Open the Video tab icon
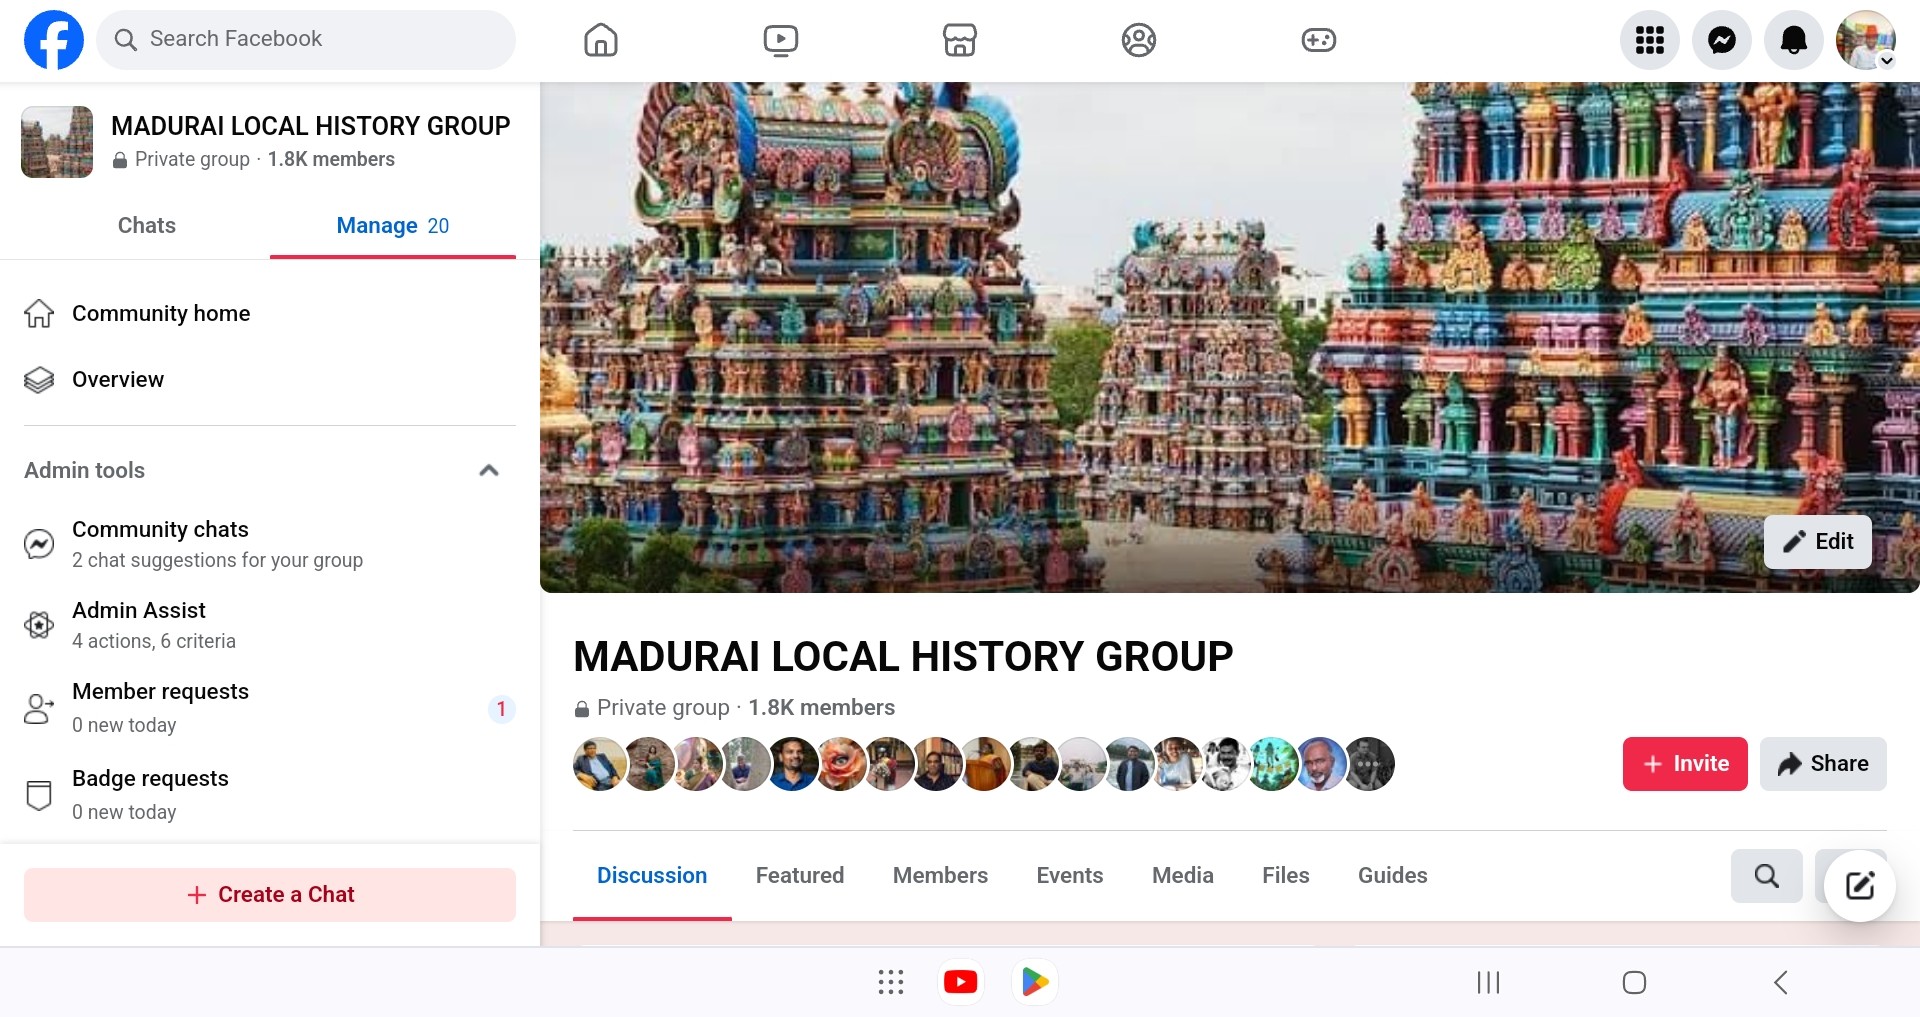 (780, 40)
